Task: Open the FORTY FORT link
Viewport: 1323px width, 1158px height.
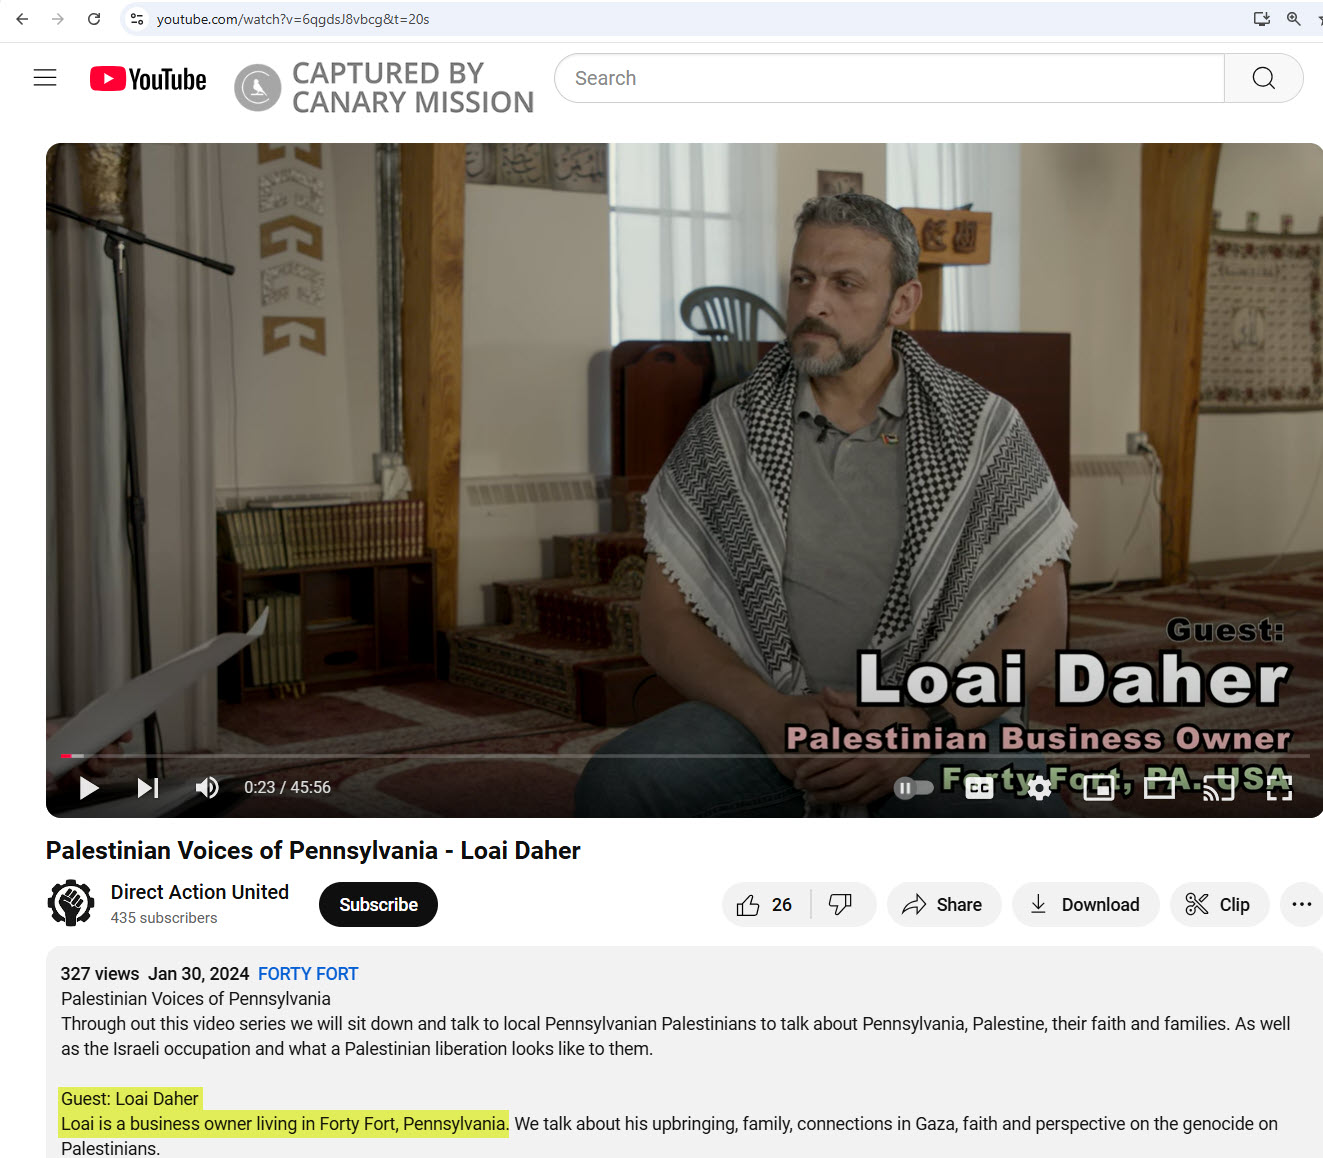Action: coord(308,973)
